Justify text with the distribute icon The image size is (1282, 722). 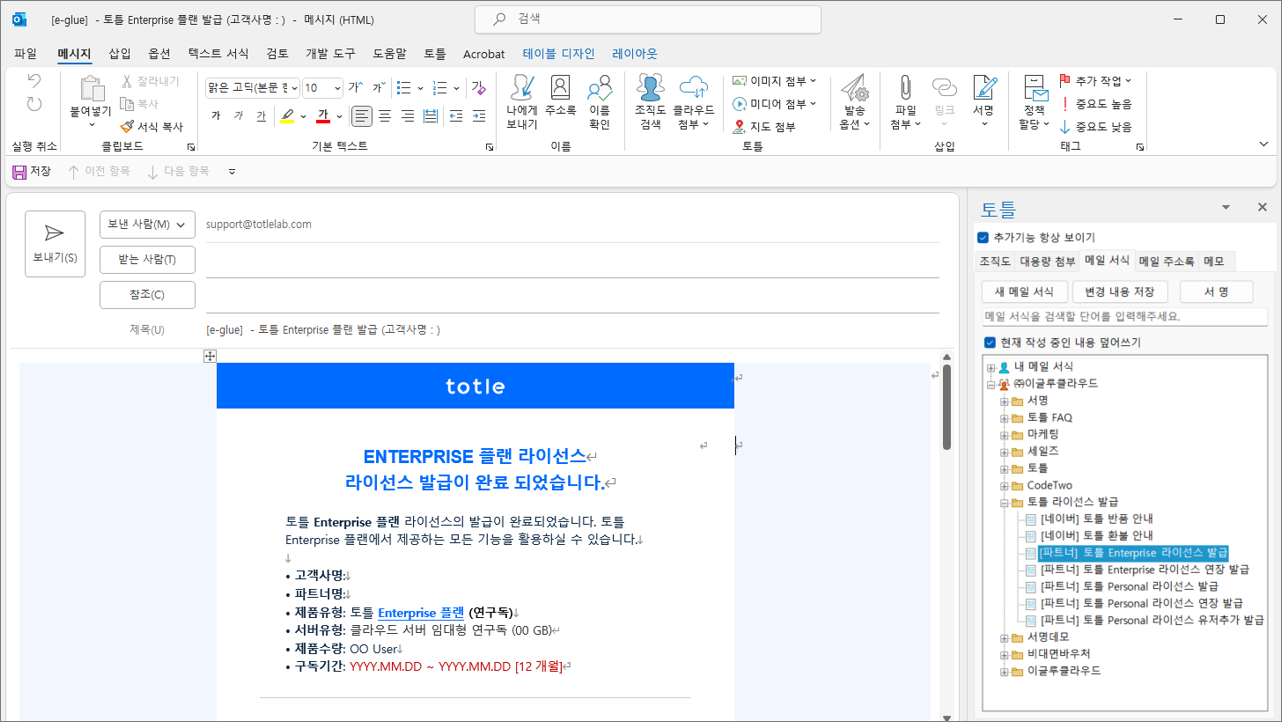pos(431,117)
